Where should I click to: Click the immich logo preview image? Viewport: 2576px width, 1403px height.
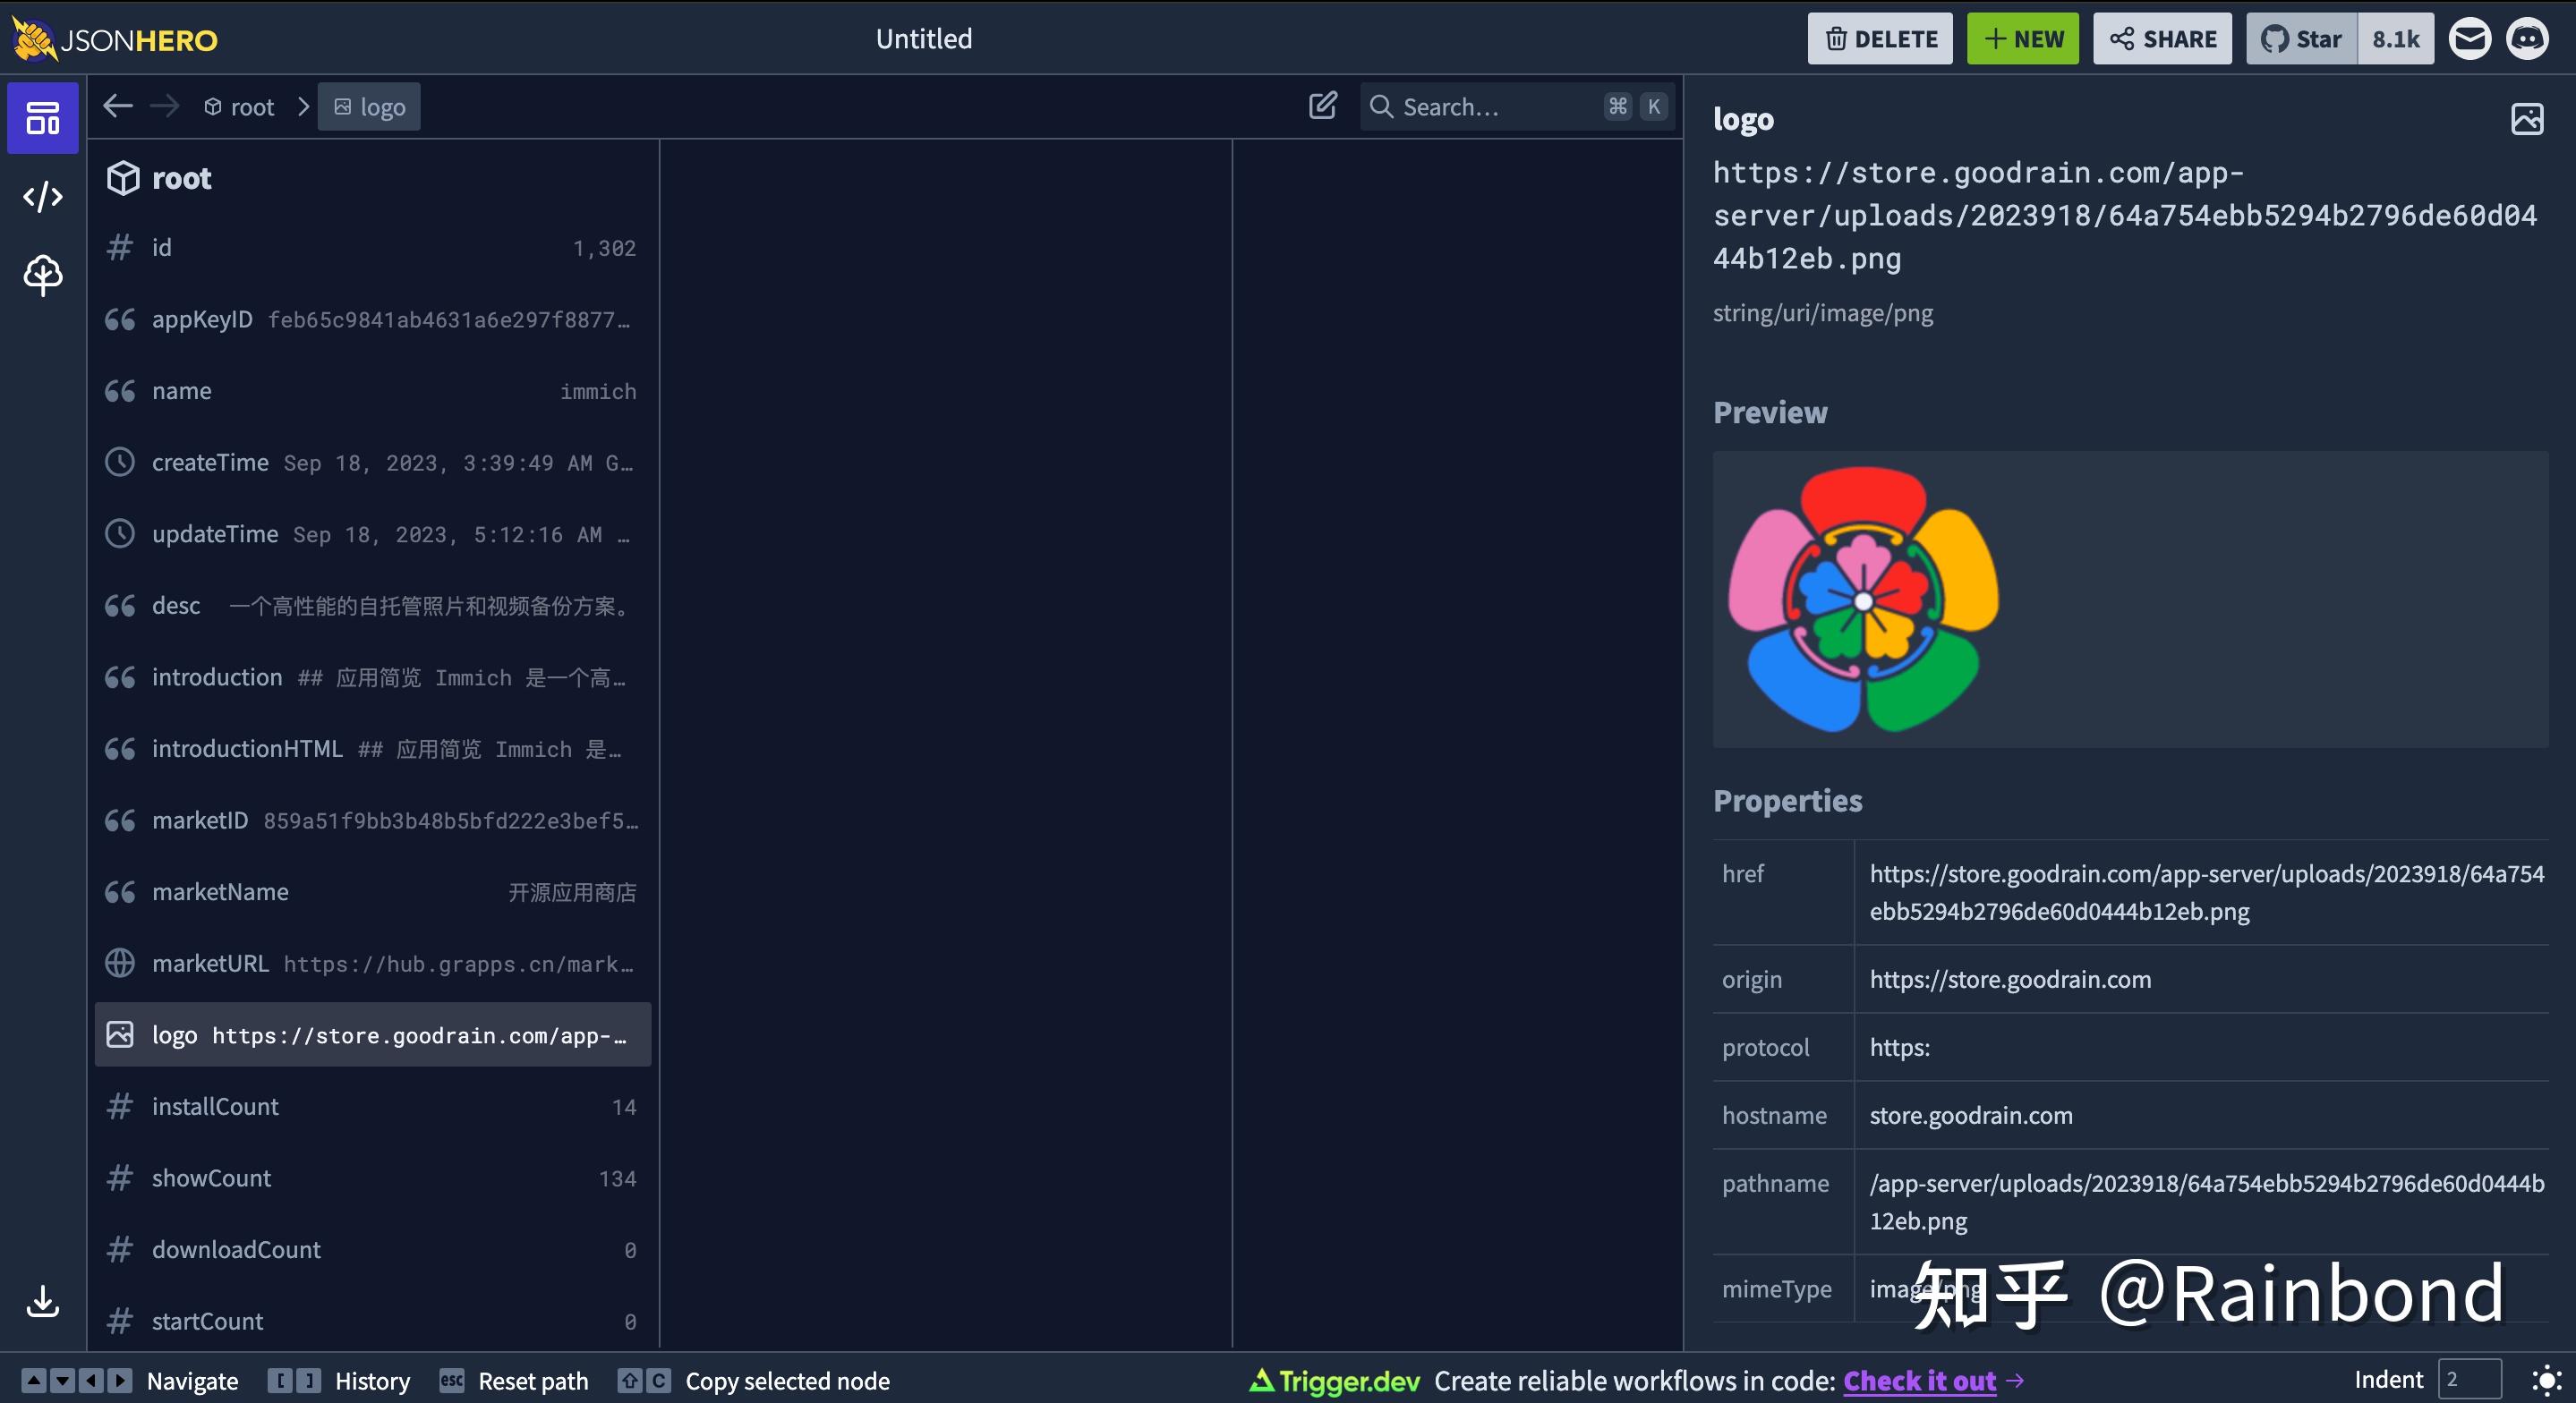pyautogui.click(x=1863, y=599)
